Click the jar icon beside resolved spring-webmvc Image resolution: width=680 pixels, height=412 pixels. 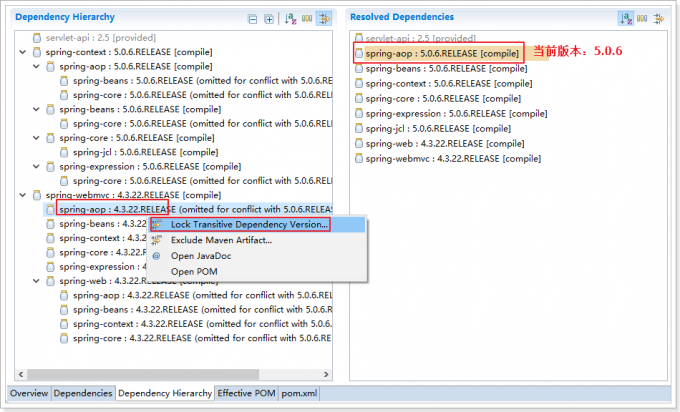tap(358, 158)
